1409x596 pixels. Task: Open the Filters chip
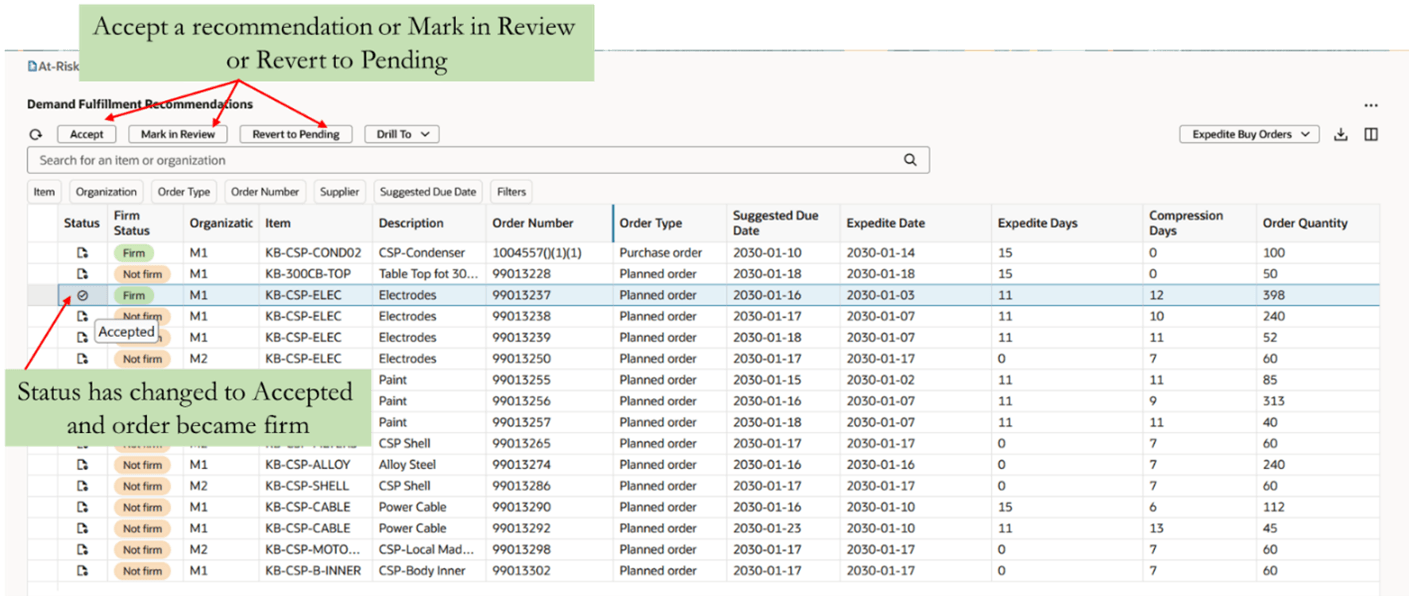click(x=511, y=192)
